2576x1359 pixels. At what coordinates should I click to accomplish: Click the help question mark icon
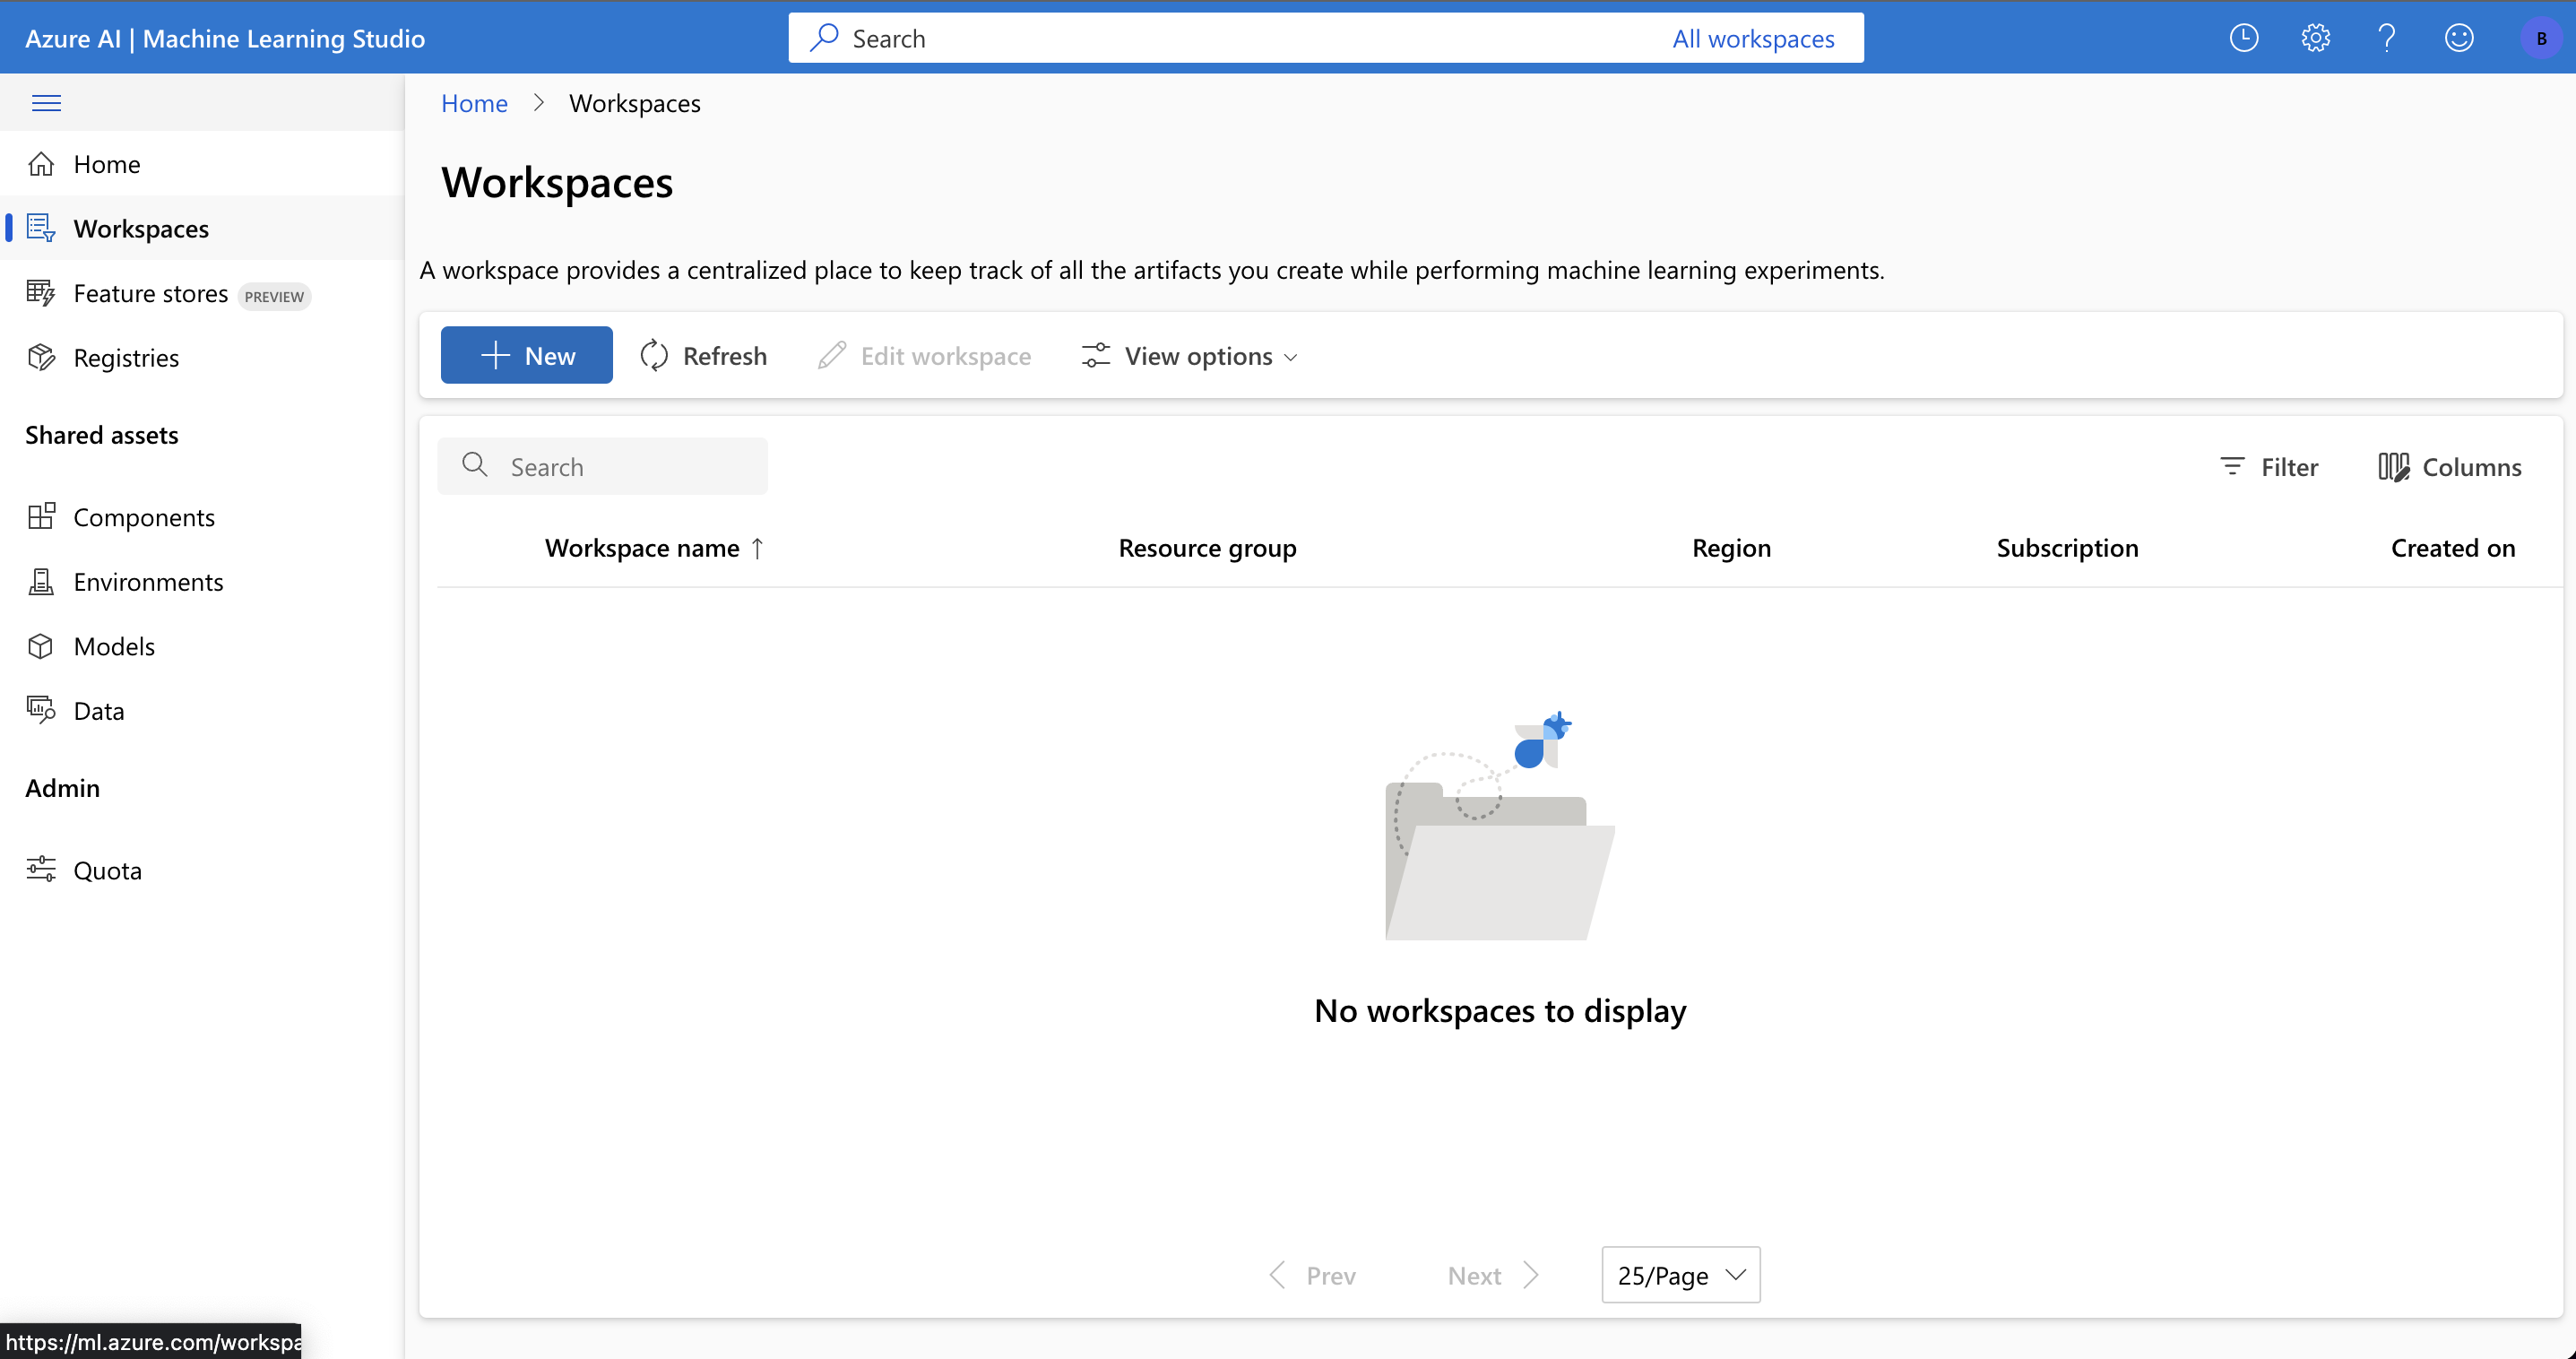(2386, 38)
